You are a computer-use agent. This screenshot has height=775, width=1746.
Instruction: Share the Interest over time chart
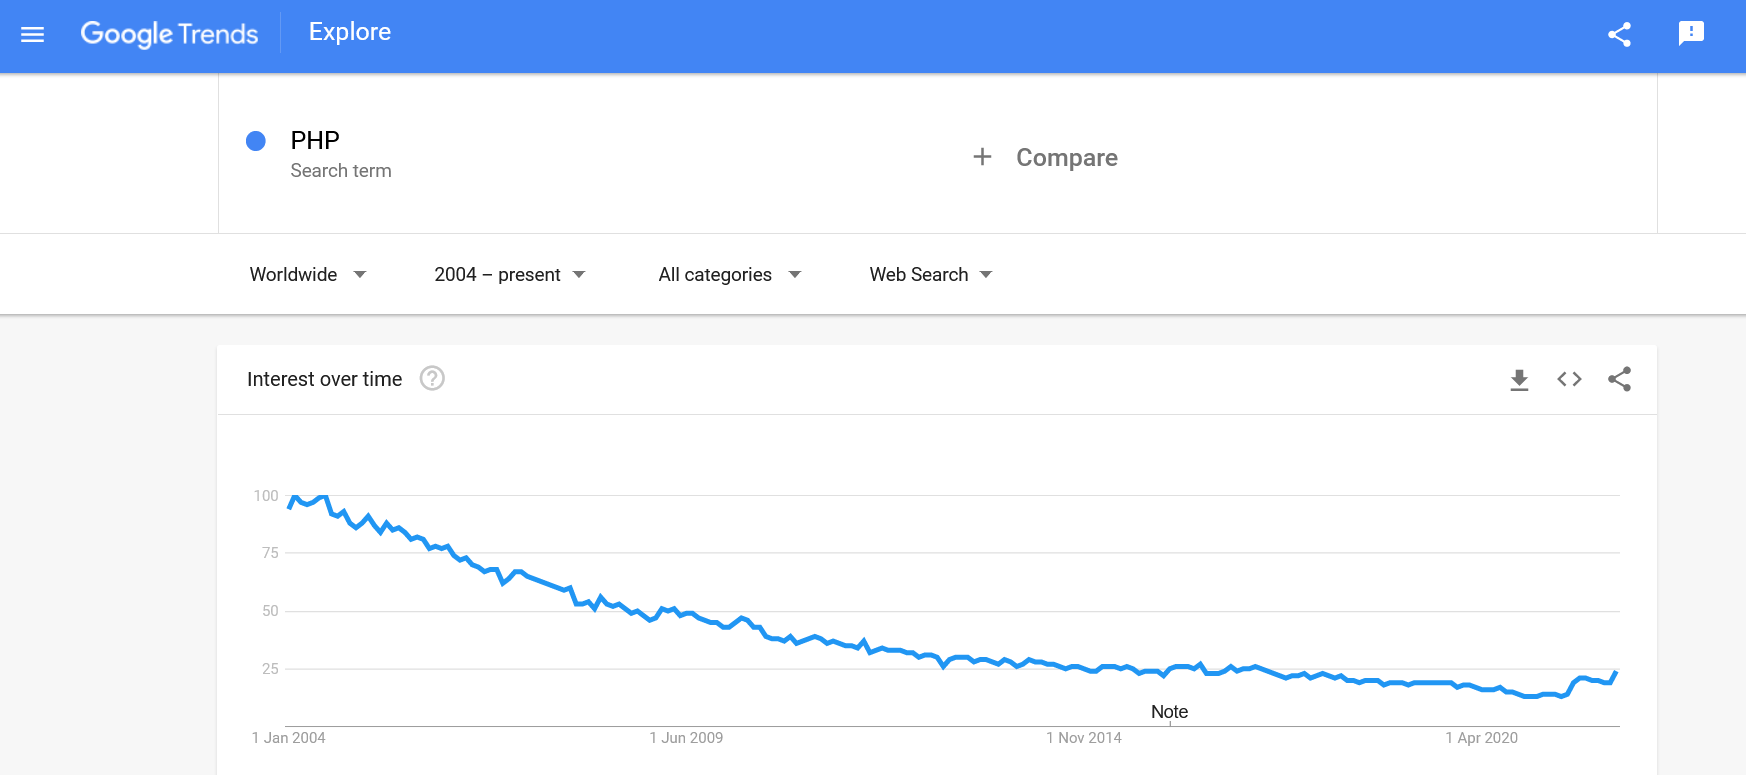coord(1619,380)
